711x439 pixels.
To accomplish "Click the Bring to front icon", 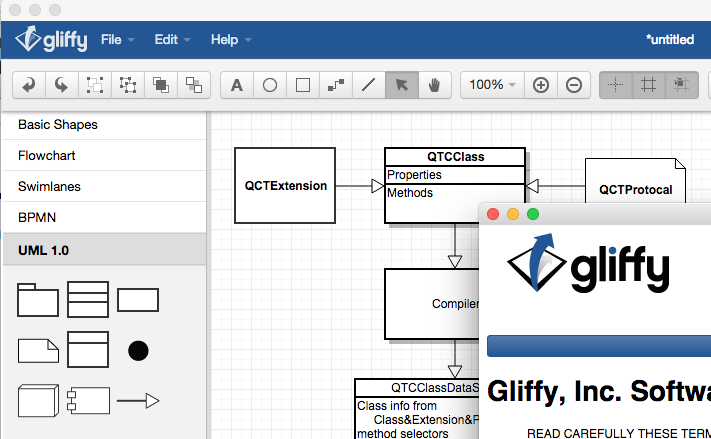I will (161, 85).
